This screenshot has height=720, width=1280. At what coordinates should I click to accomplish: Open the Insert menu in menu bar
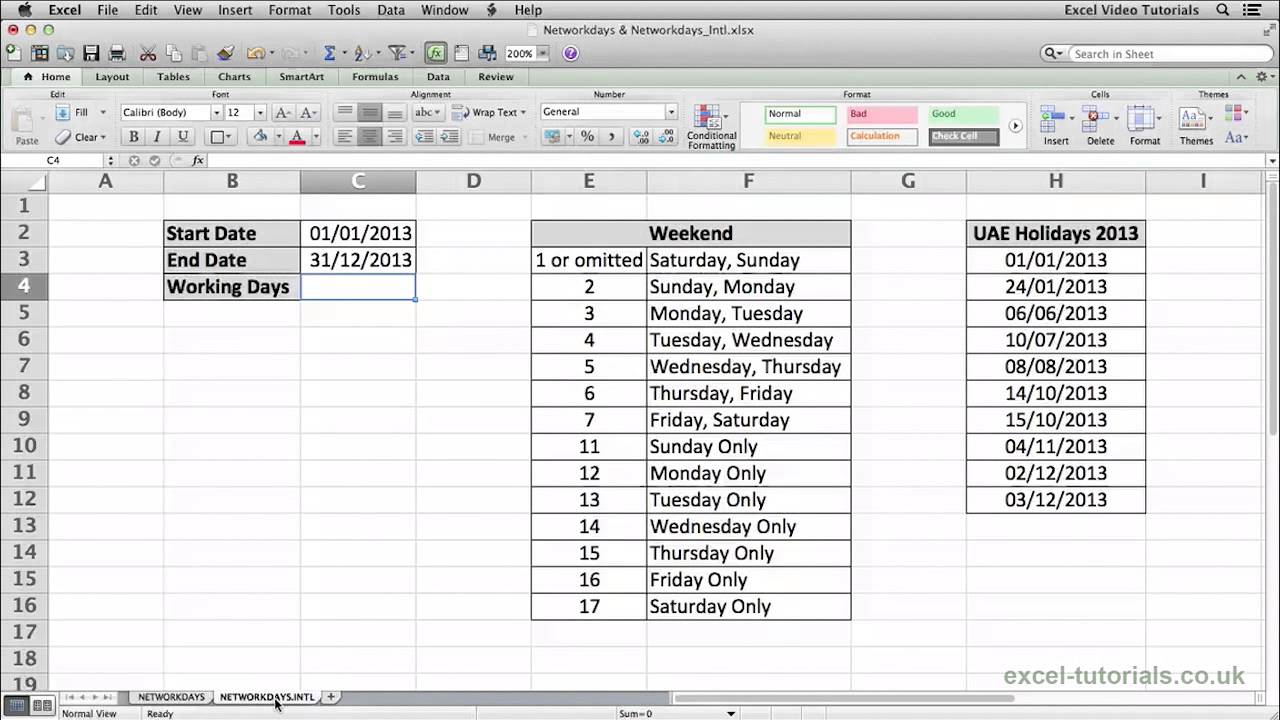[x=235, y=10]
